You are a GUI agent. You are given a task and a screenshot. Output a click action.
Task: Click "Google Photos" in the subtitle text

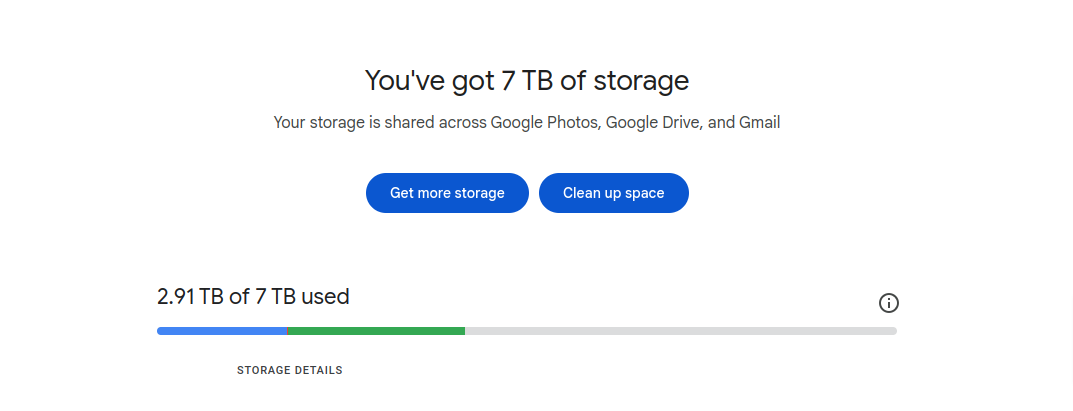[x=545, y=123]
